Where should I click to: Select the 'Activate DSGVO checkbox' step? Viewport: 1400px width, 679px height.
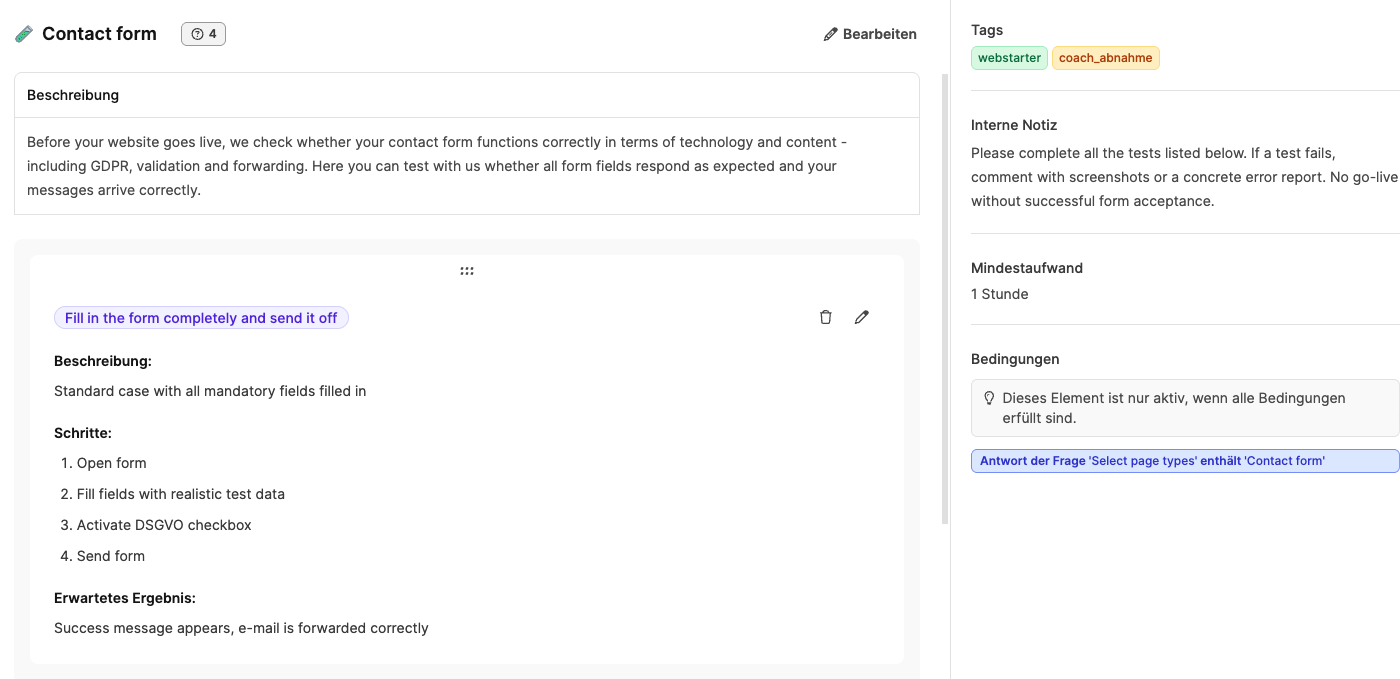(164, 525)
